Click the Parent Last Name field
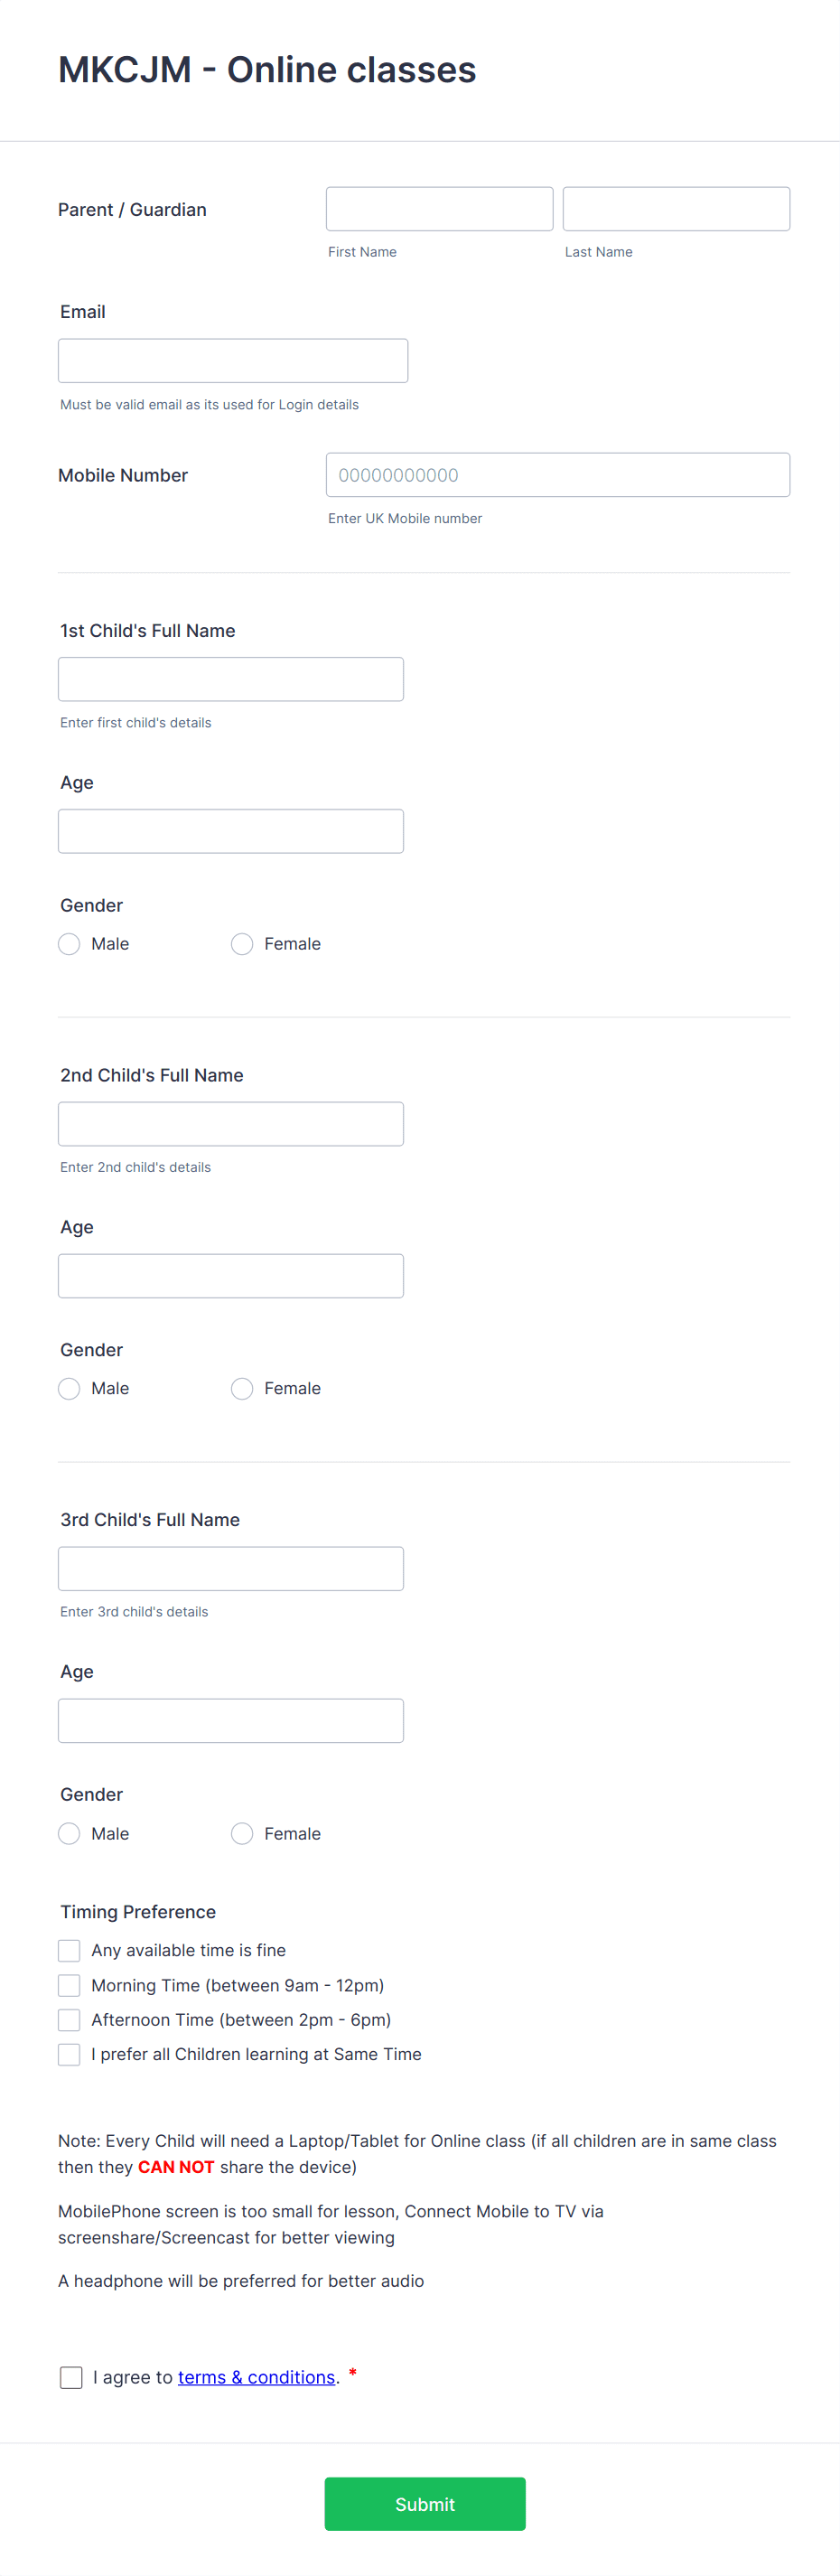Screen dimensions: 840x2576 tap(676, 209)
